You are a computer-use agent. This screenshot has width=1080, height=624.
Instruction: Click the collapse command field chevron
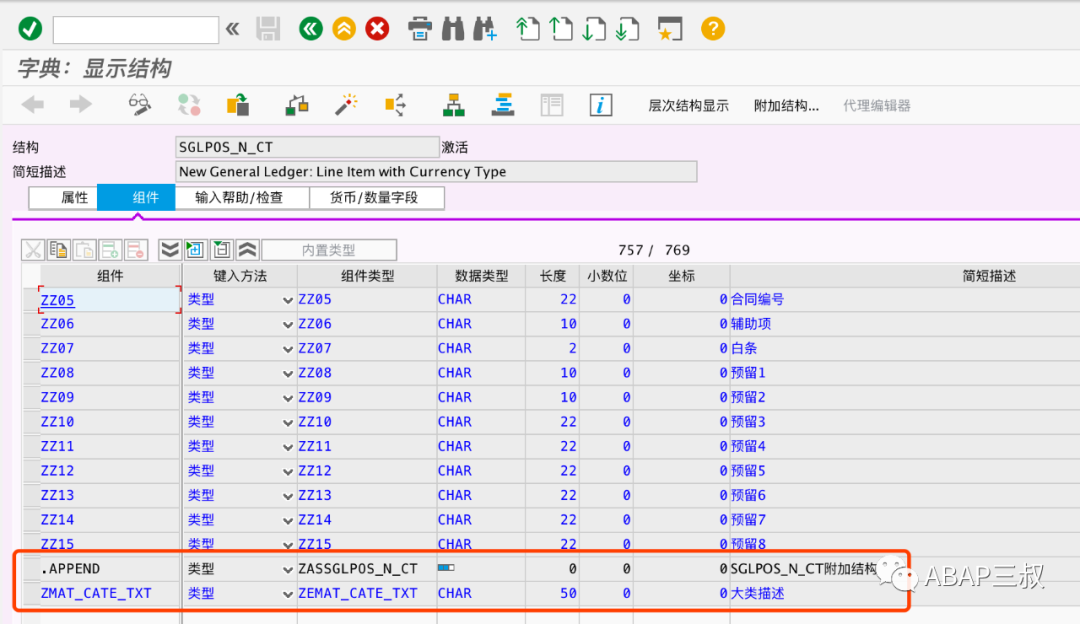coord(233,29)
